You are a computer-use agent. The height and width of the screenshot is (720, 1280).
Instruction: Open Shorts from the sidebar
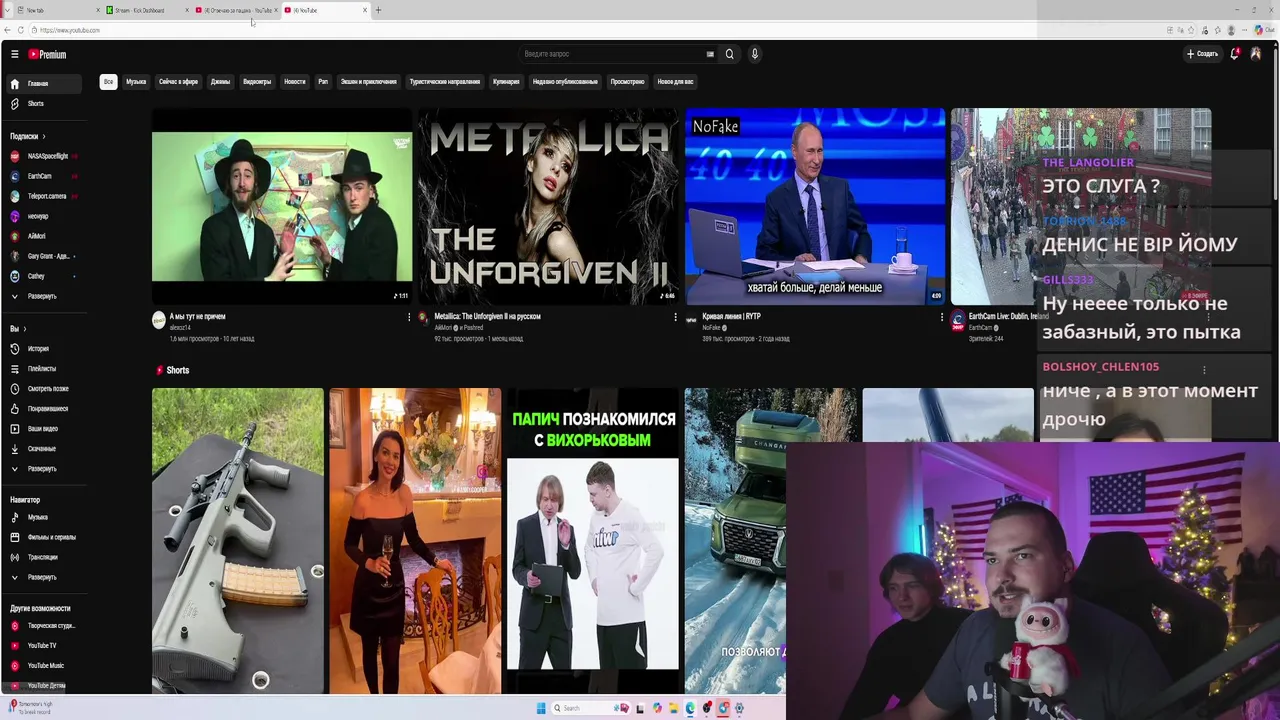(35, 104)
